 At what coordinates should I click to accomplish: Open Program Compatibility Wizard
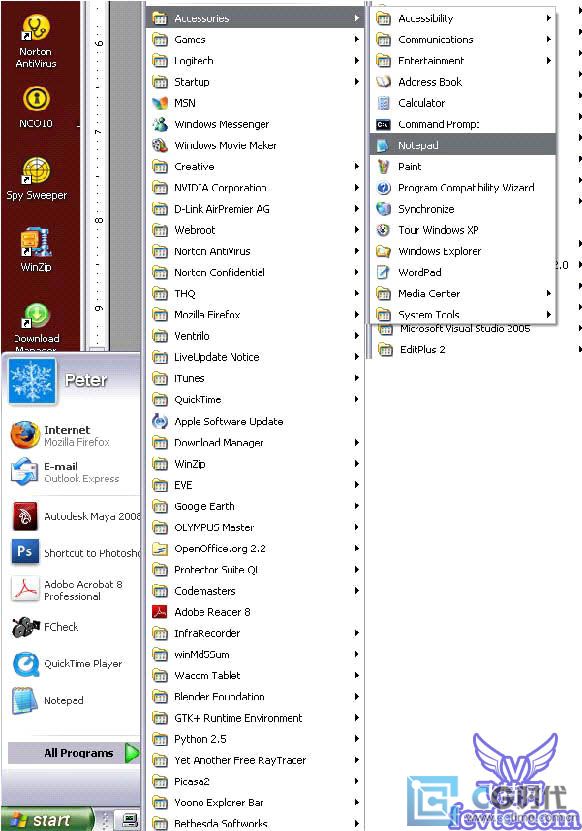click(463, 188)
